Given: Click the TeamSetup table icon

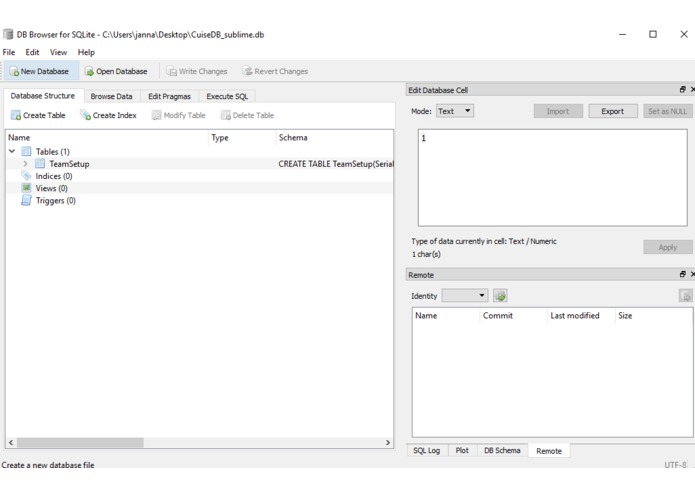Looking at the screenshot, I should pyautogui.click(x=40, y=164).
